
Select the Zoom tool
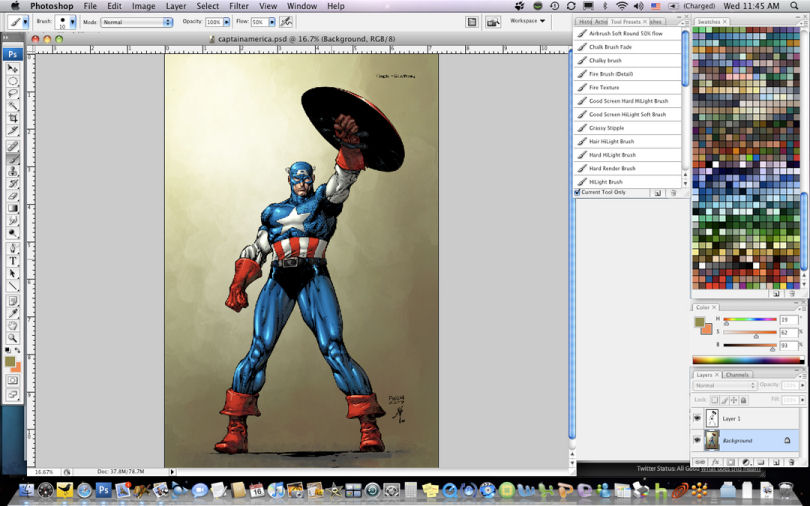pyautogui.click(x=13, y=338)
